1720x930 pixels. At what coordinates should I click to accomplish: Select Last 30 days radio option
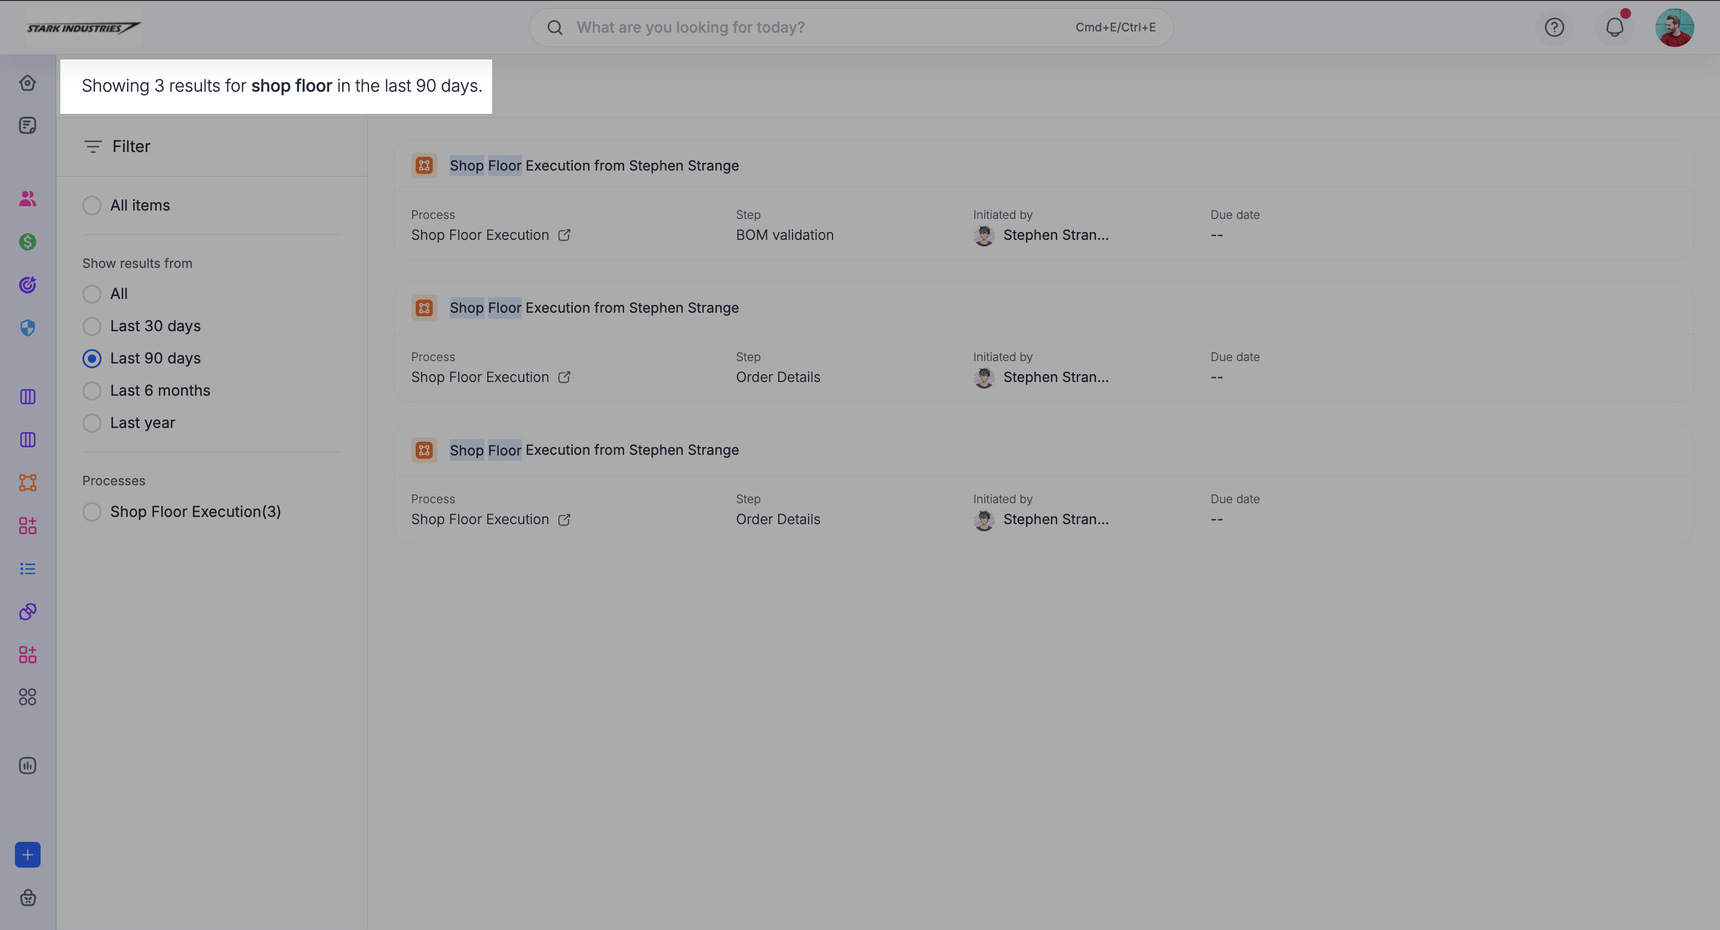click(92, 326)
